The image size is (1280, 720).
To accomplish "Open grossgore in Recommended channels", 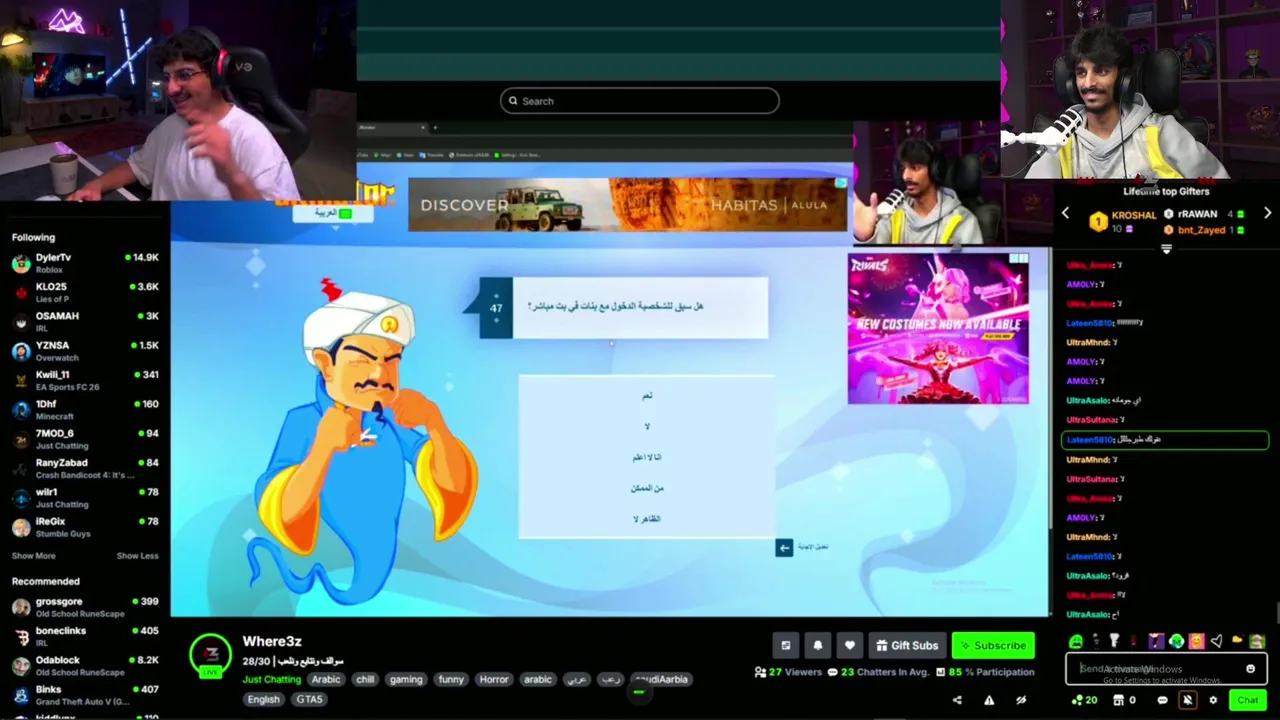I will (85, 607).
